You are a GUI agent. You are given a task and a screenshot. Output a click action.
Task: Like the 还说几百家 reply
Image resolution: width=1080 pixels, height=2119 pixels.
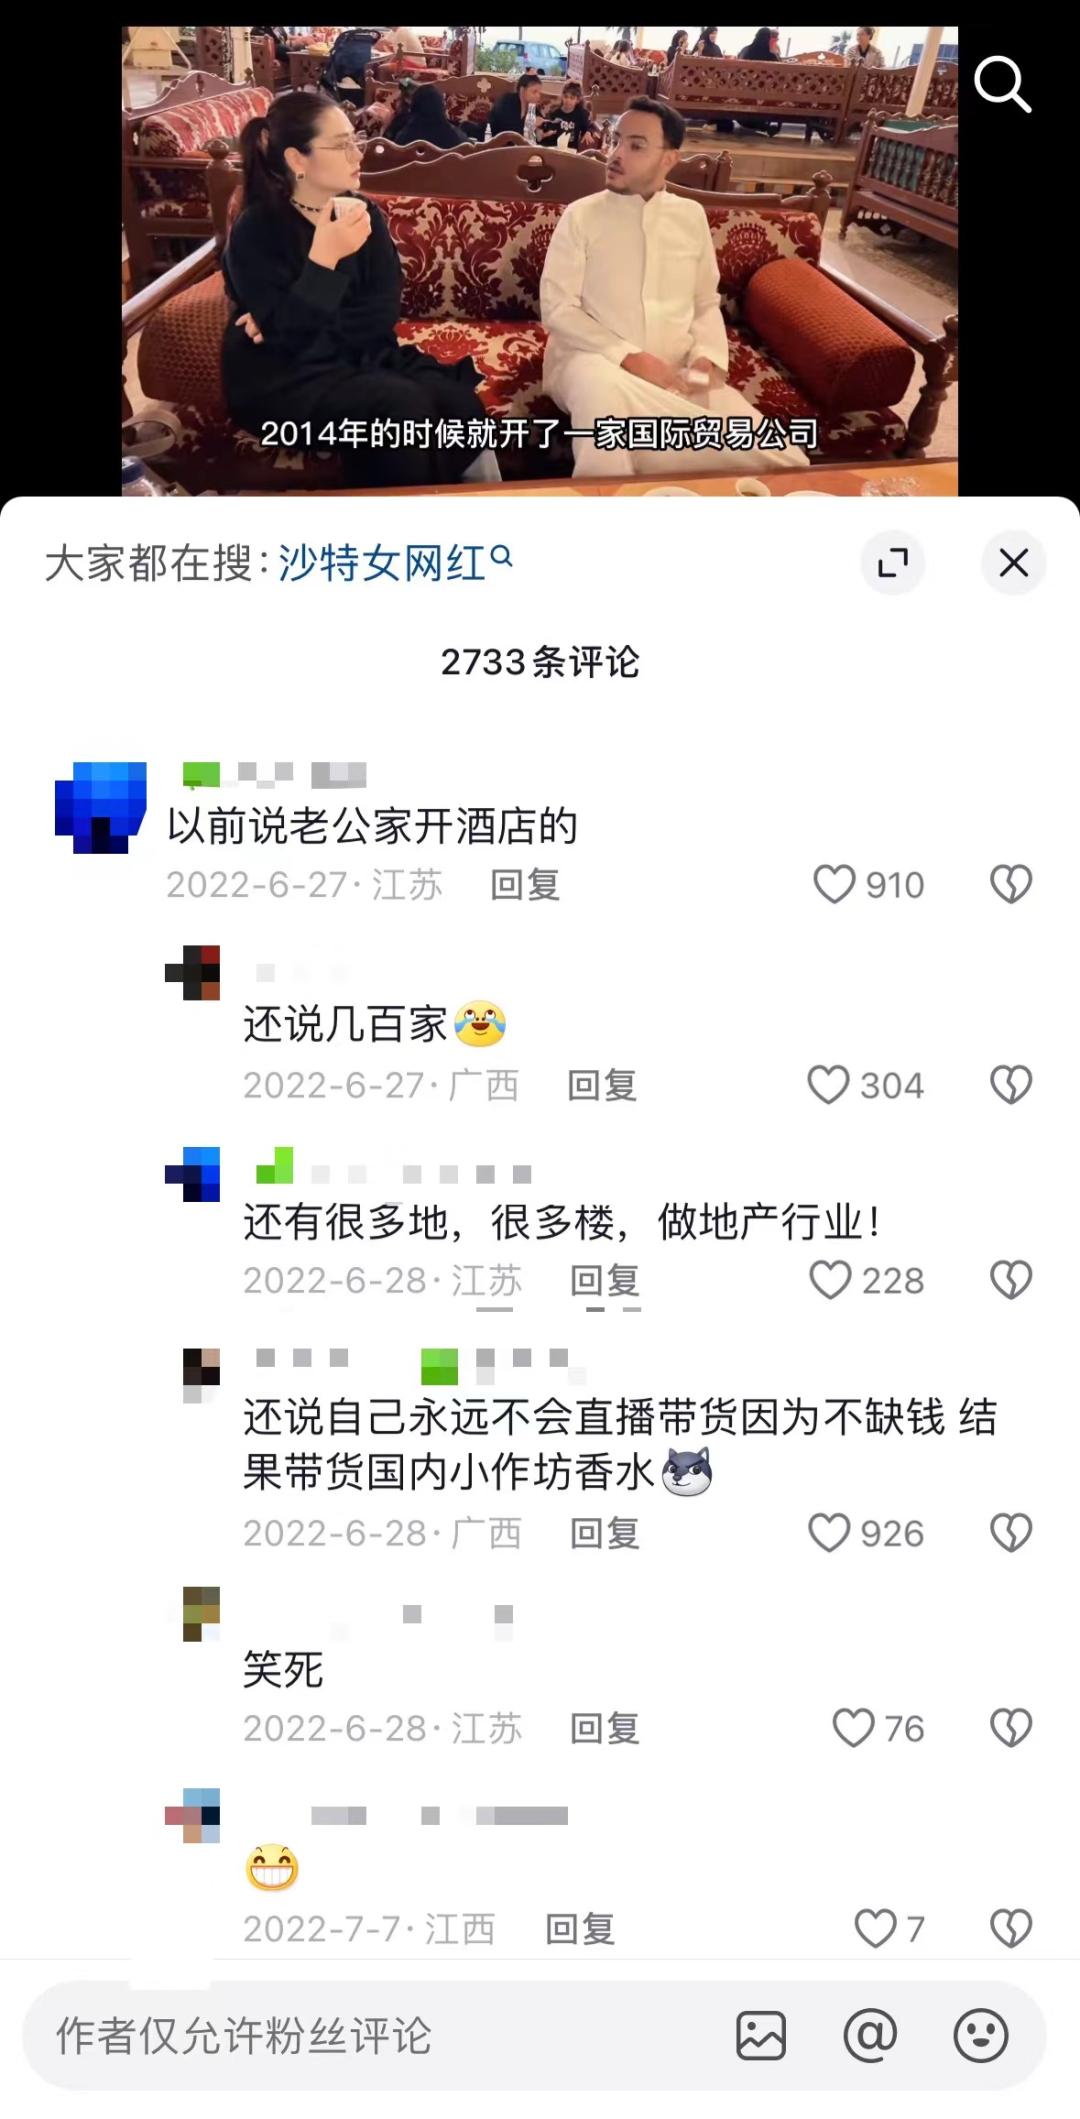click(828, 1084)
